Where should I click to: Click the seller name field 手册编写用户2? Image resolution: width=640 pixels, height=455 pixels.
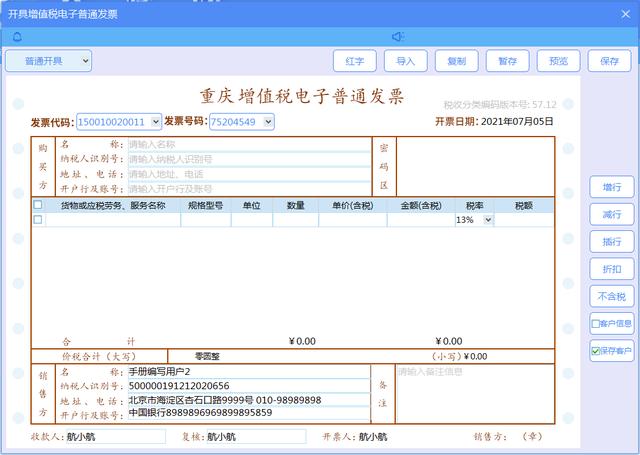click(249, 372)
